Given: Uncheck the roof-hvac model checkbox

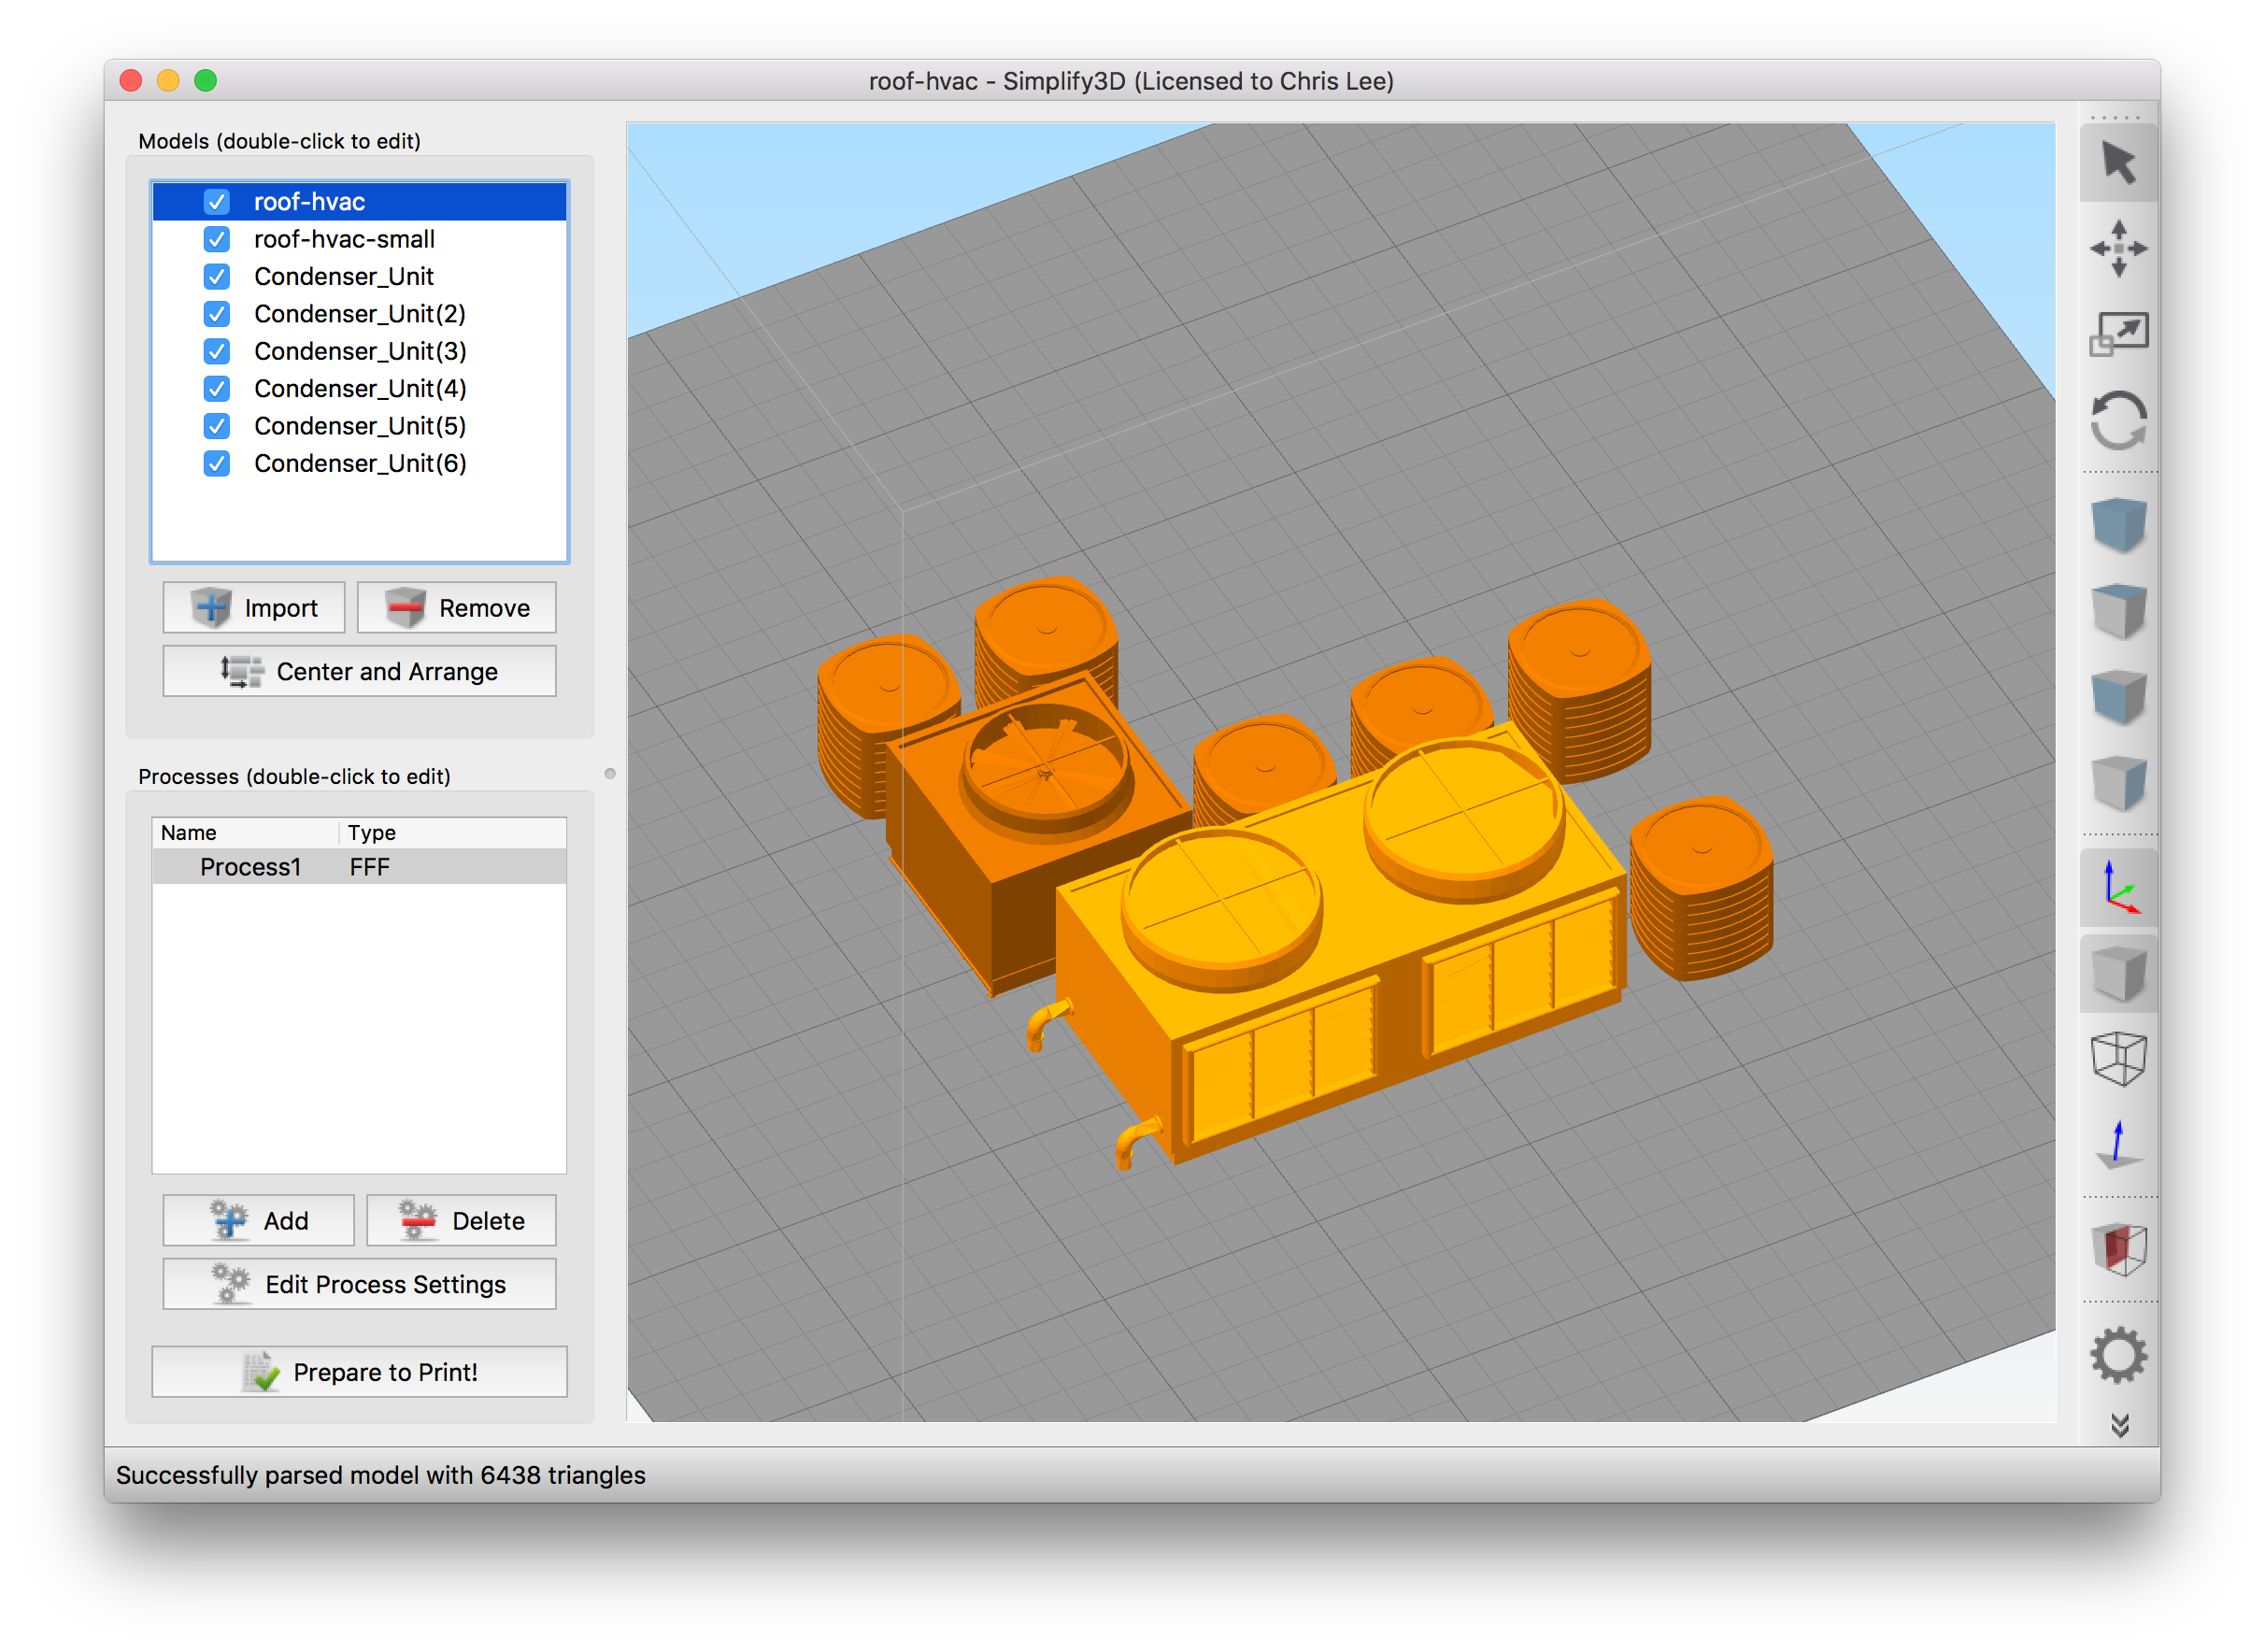Looking at the screenshot, I should [x=217, y=202].
